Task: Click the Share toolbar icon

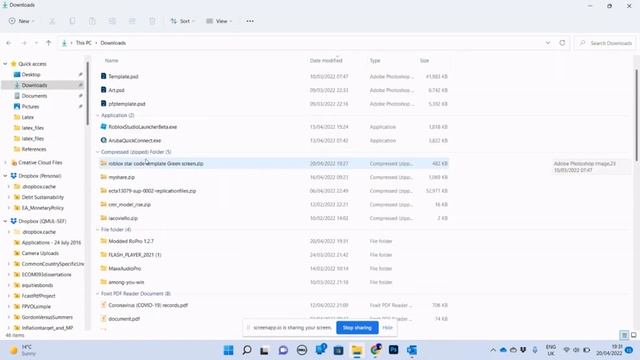Action: pos(132,21)
